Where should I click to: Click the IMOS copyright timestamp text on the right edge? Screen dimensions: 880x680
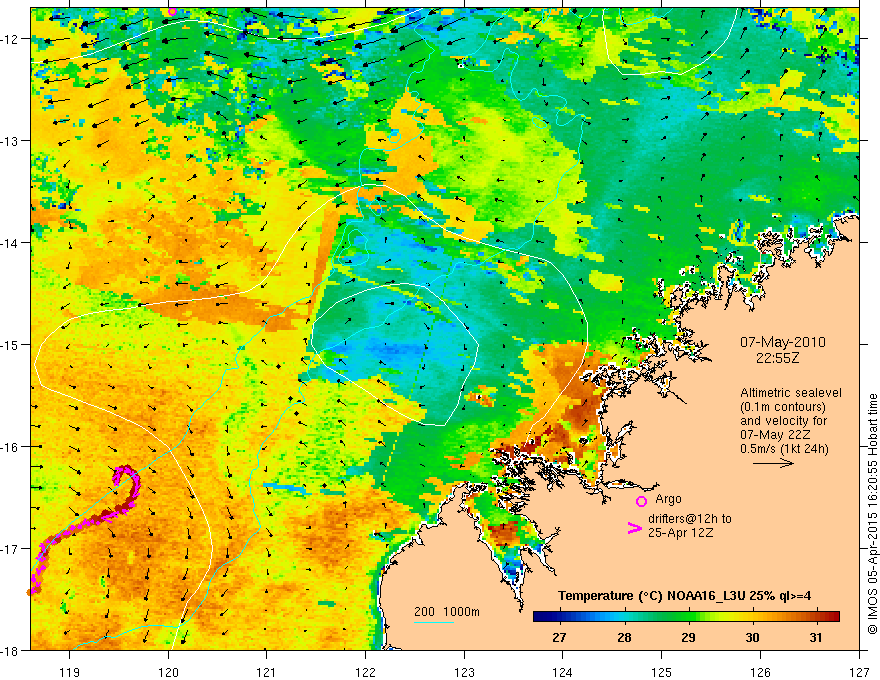click(x=872, y=513)
